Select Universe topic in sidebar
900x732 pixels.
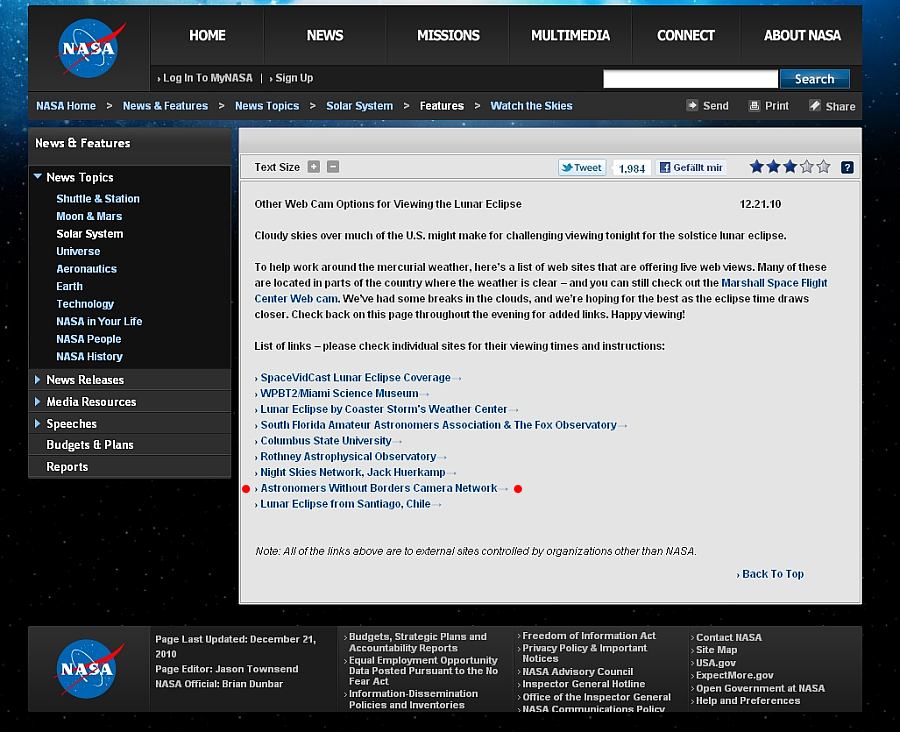pos(78,251)
